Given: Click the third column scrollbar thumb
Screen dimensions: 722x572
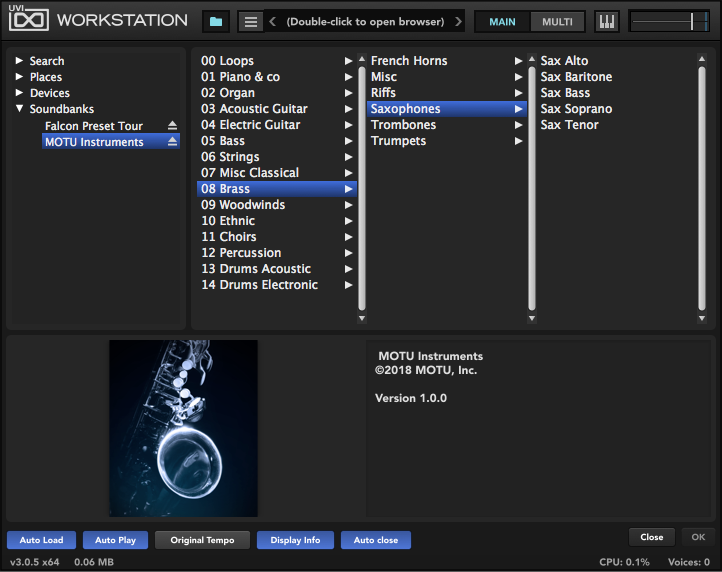Looking at the screenshot, I should pyautogui.click(x=702, y=188).
